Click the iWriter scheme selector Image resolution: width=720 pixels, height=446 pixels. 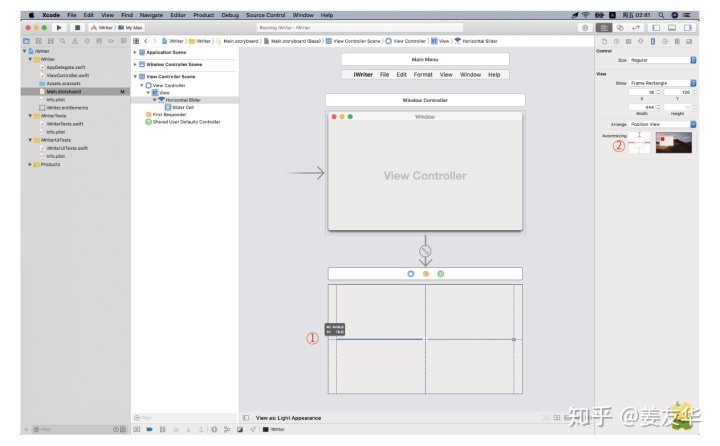[x=102, y=28]
